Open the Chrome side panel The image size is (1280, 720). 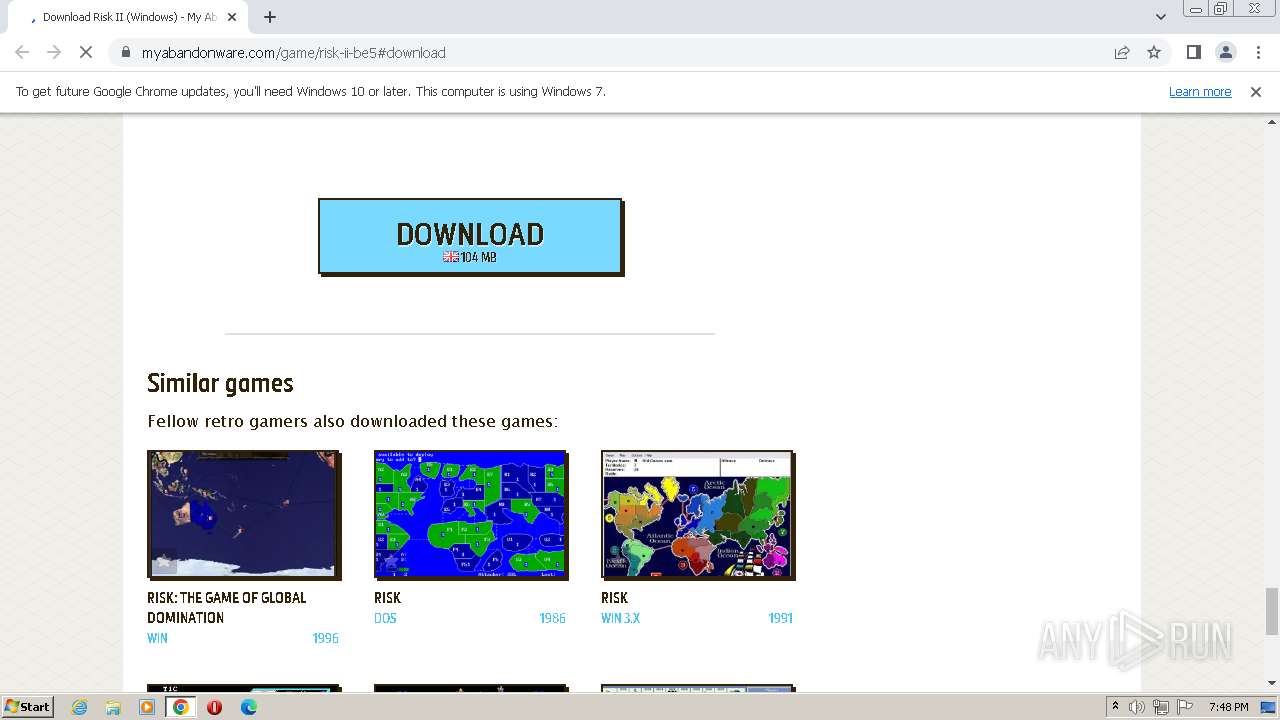1193,52
